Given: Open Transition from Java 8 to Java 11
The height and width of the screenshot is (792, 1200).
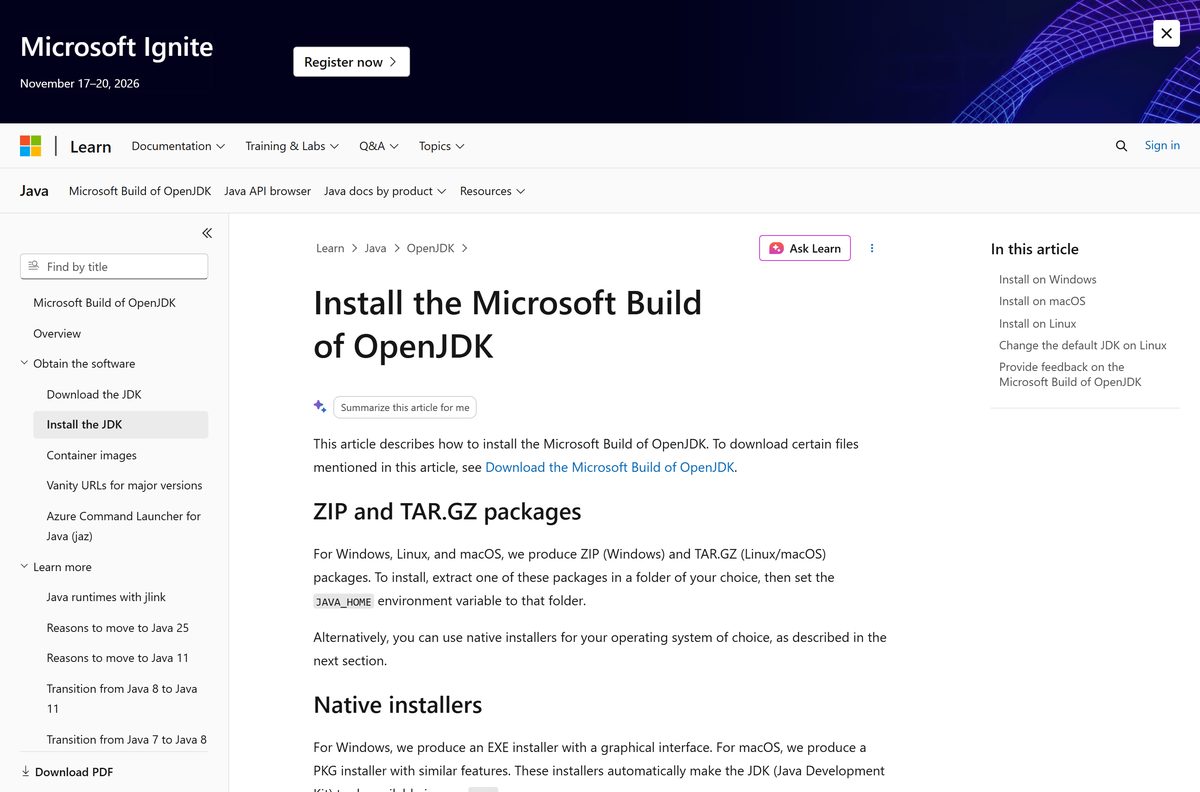Looking at the screenshot, I should click(x=122, y=698).
